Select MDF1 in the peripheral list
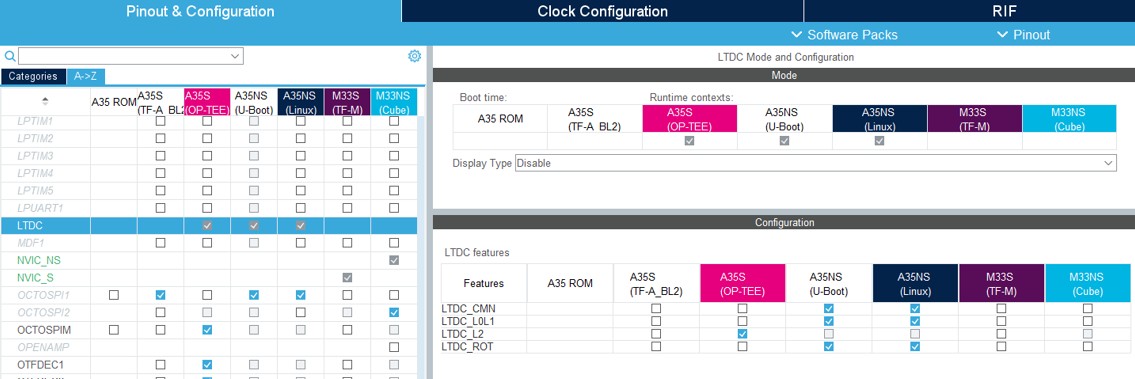The height and width of the screenshot is (379, 1135). [x=30, y=242]
